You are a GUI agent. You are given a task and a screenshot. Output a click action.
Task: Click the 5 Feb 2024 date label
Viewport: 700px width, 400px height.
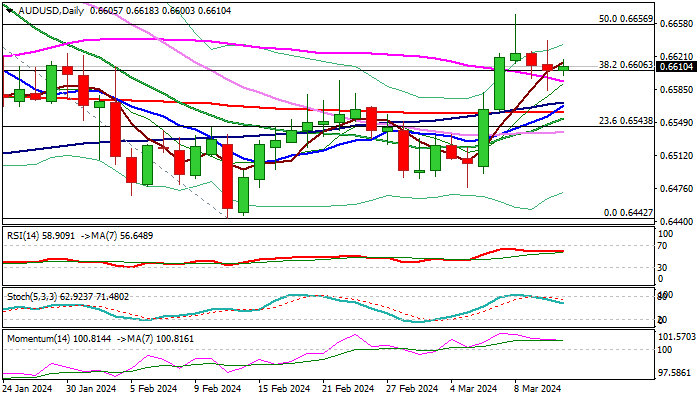[155, 389]
